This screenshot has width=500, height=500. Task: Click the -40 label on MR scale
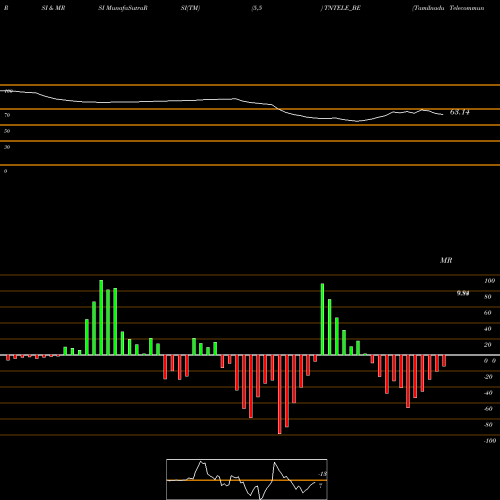click(488, 393)
